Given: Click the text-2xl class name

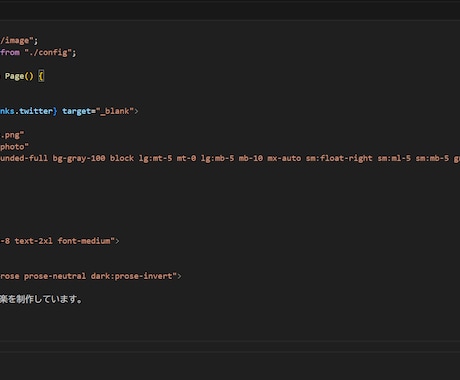Looking at the screenshot, I should tap(33, 241).
